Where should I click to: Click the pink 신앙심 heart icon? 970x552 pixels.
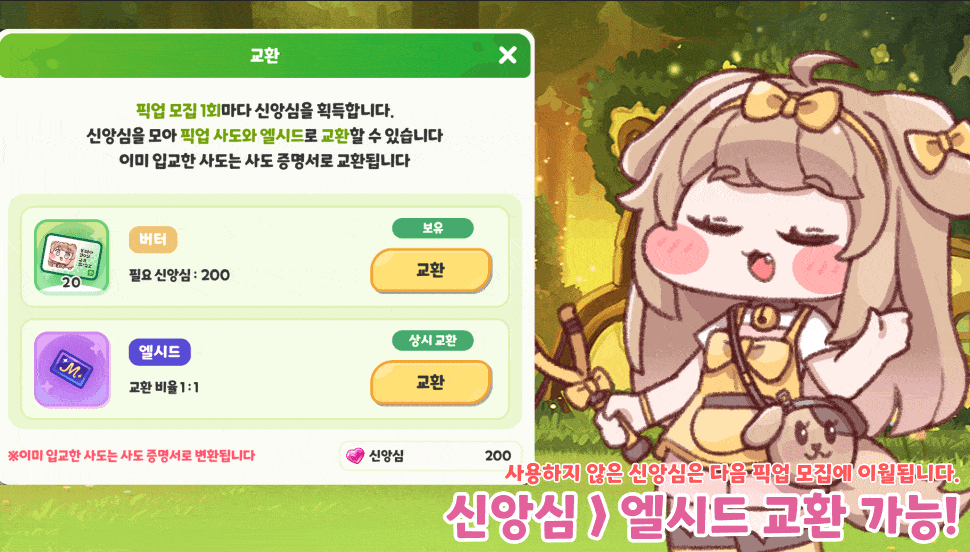pos(355,455)
